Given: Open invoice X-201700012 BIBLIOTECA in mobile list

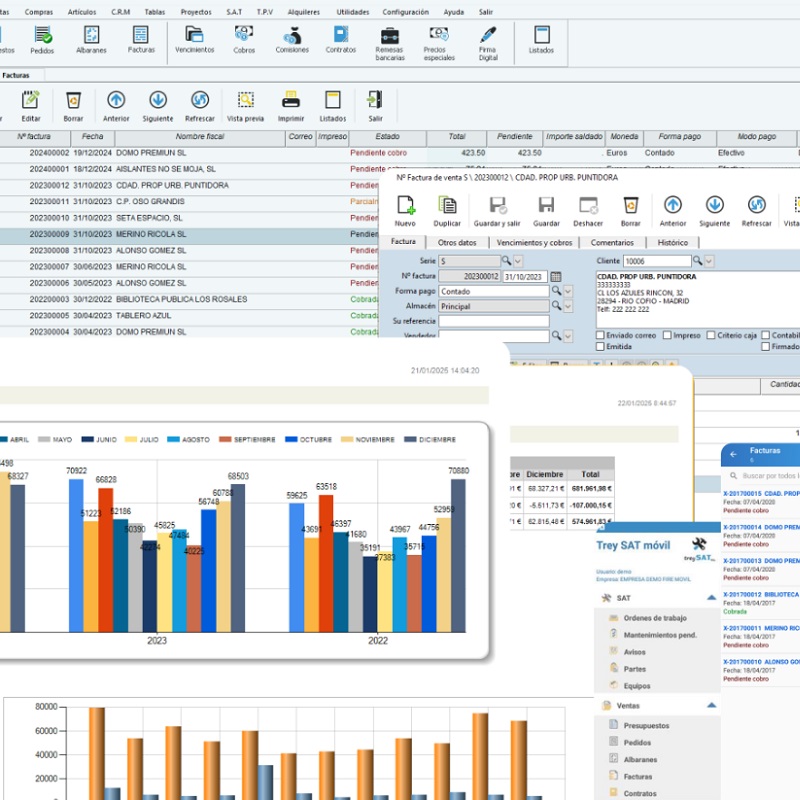Looking at the screenshot, I should 761,603.
